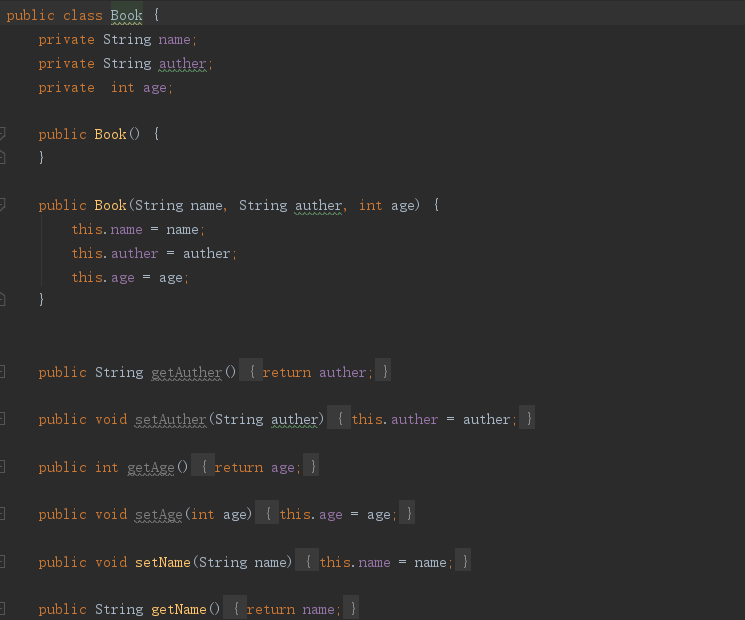Collapse the empty Book() constructor gutter fold marker
745x620 pixels.
[2, 134]
